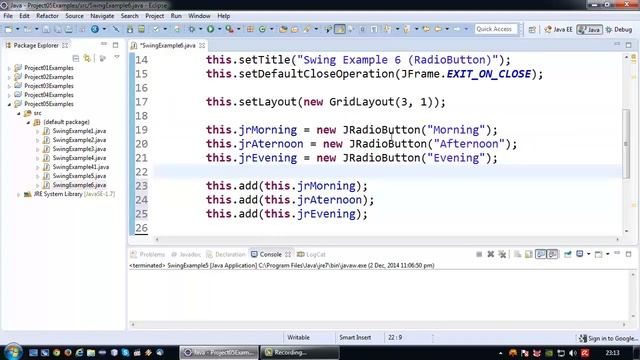640x360 pixels.
Task: Open the Navigate menu
Action: click(102, 16)
